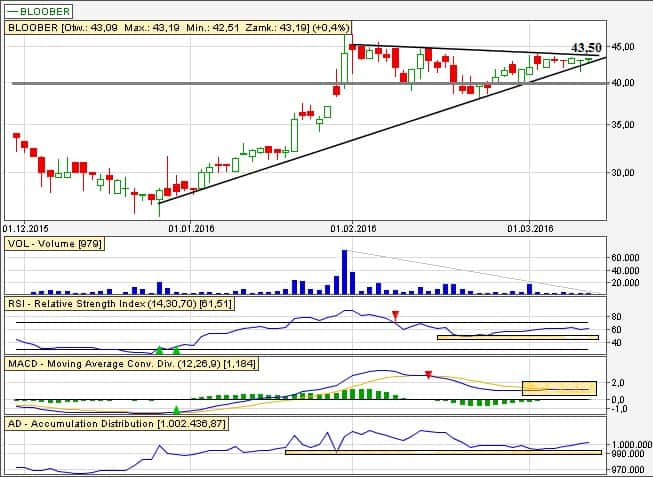Screen dimensions: 653x478
Task: Click the green up arrow in MACD panel
Action: [176, 410]
